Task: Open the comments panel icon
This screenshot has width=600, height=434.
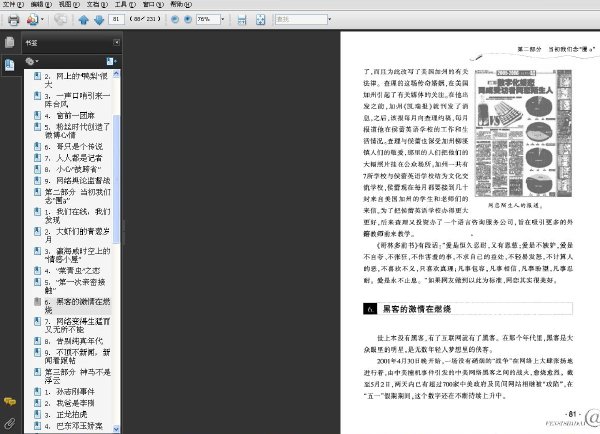Action: tap(10, 401)
